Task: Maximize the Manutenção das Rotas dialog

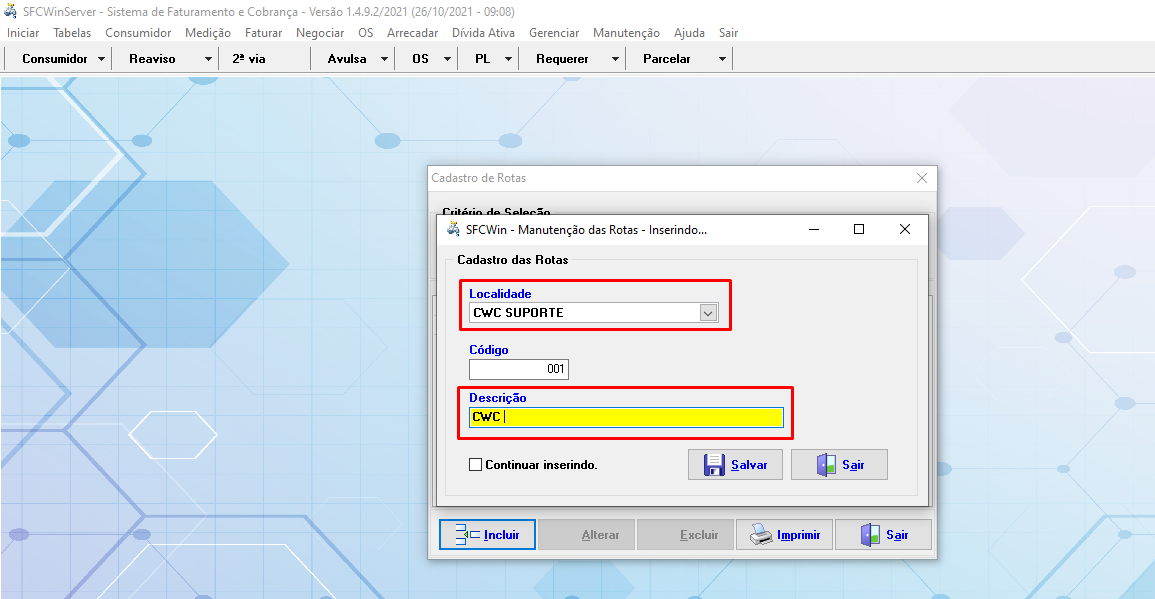Action: point(858,229)
